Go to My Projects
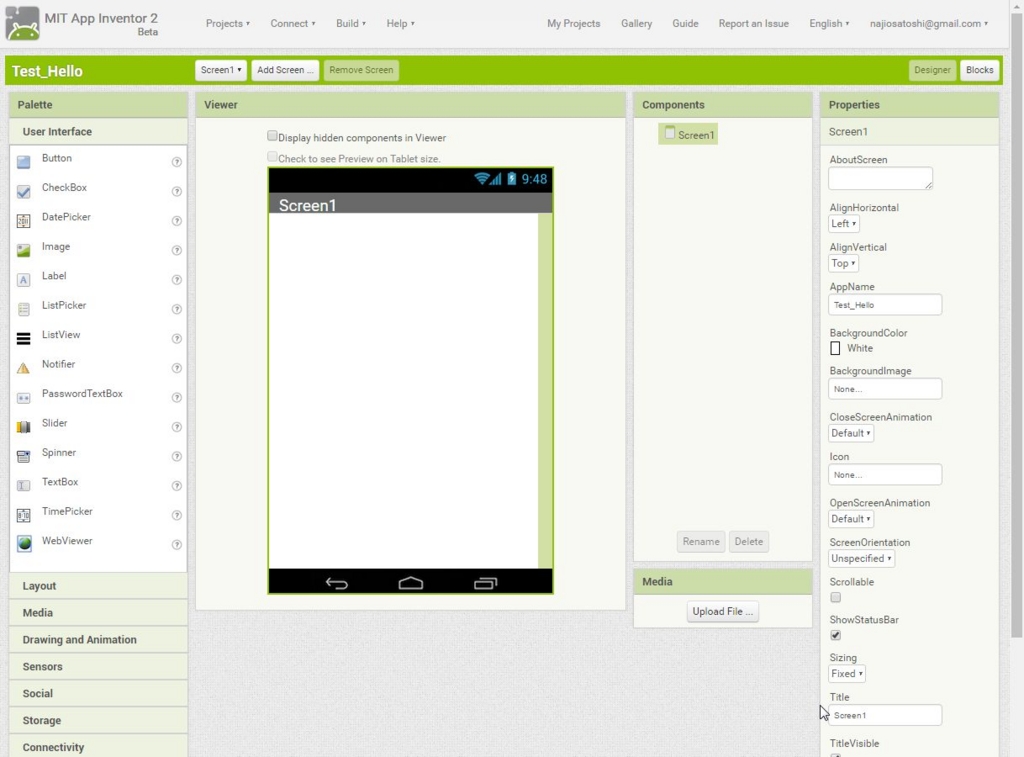 pyautogui.click(x=573, y=24)
